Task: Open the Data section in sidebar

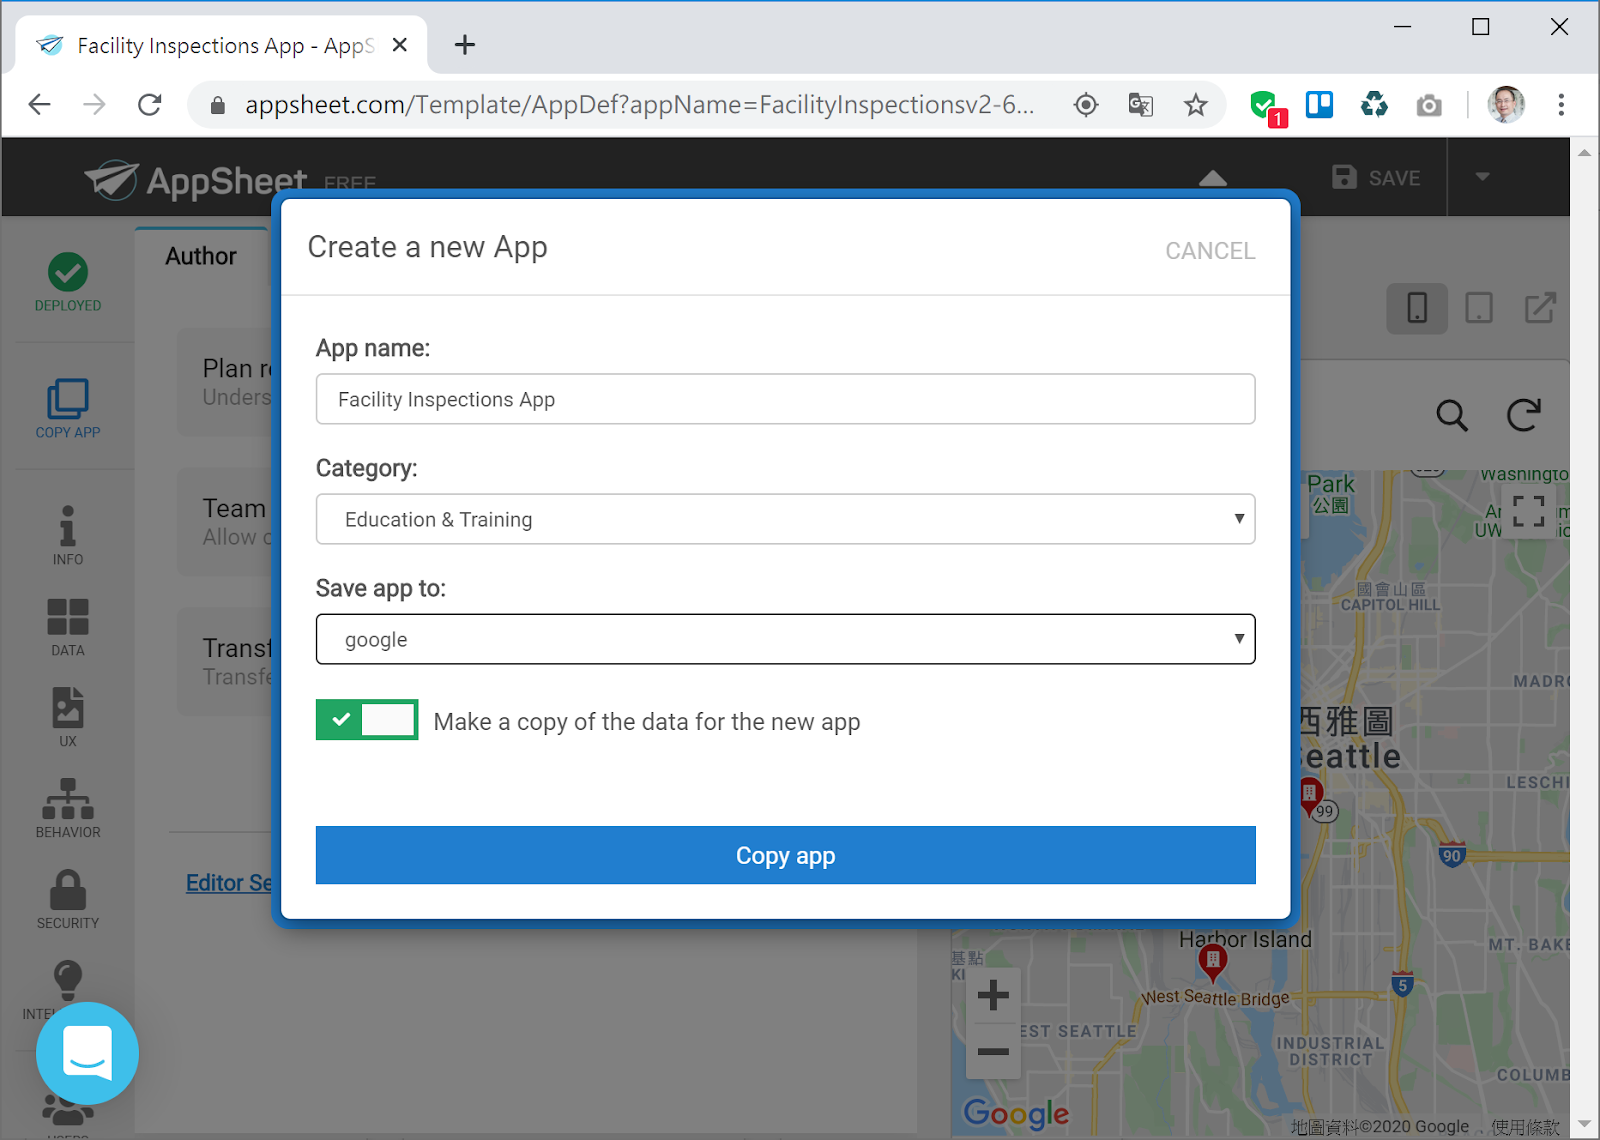Action: [x=68, y=628]
